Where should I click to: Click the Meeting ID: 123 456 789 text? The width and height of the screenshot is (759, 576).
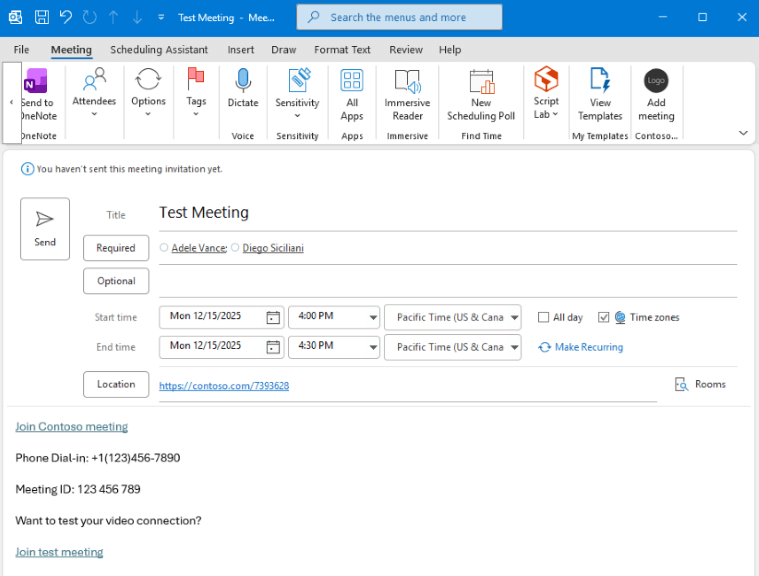click(x=78, y=489)
